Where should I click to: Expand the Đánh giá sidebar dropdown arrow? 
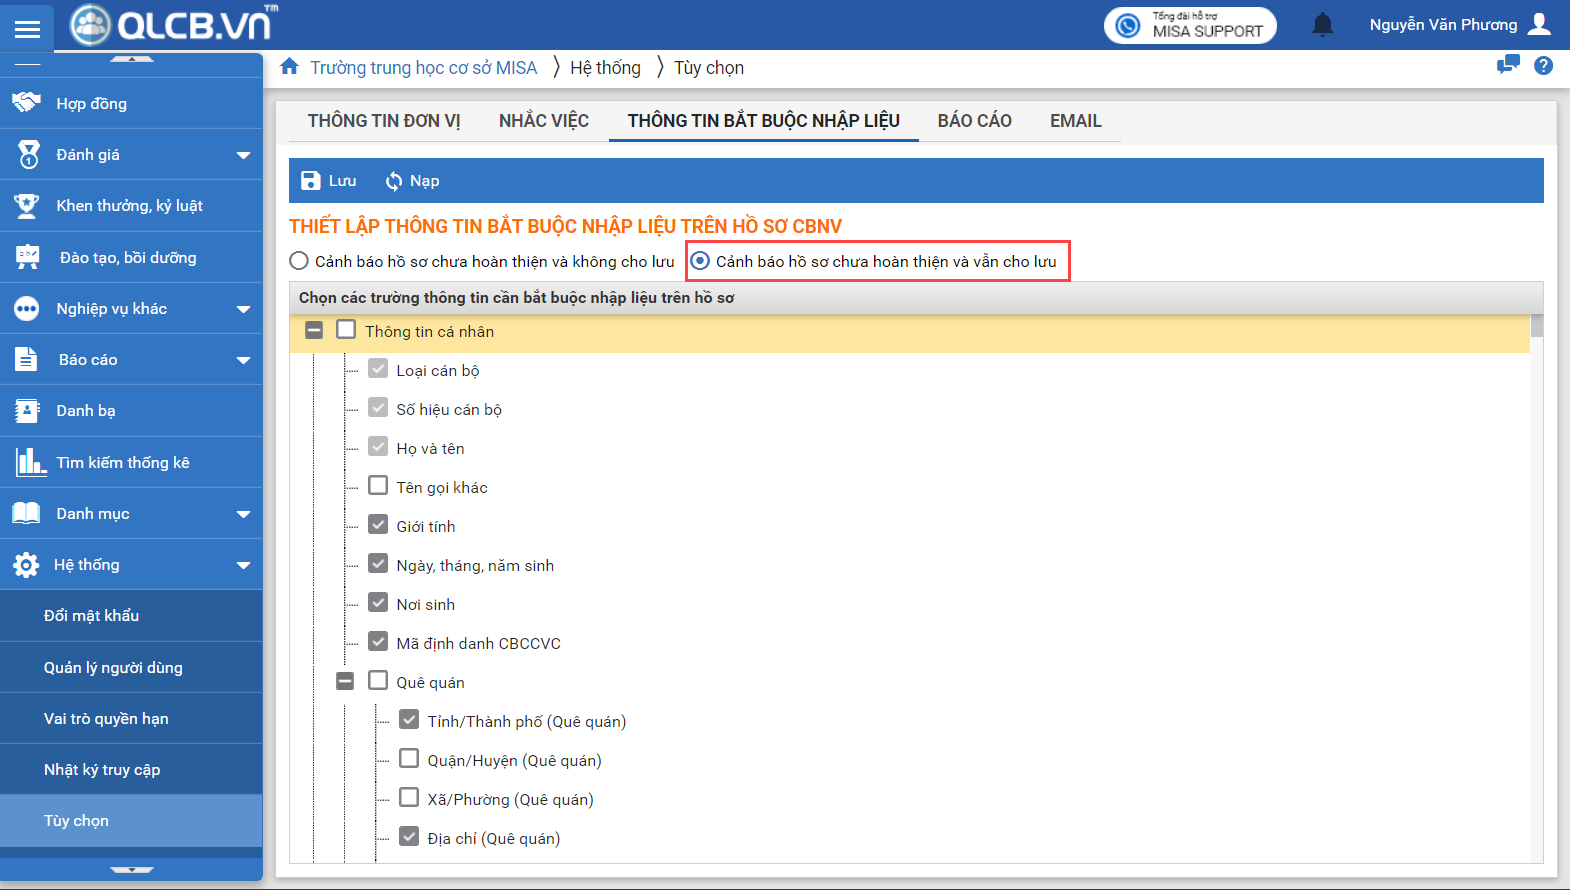click(x=243, y=155)
